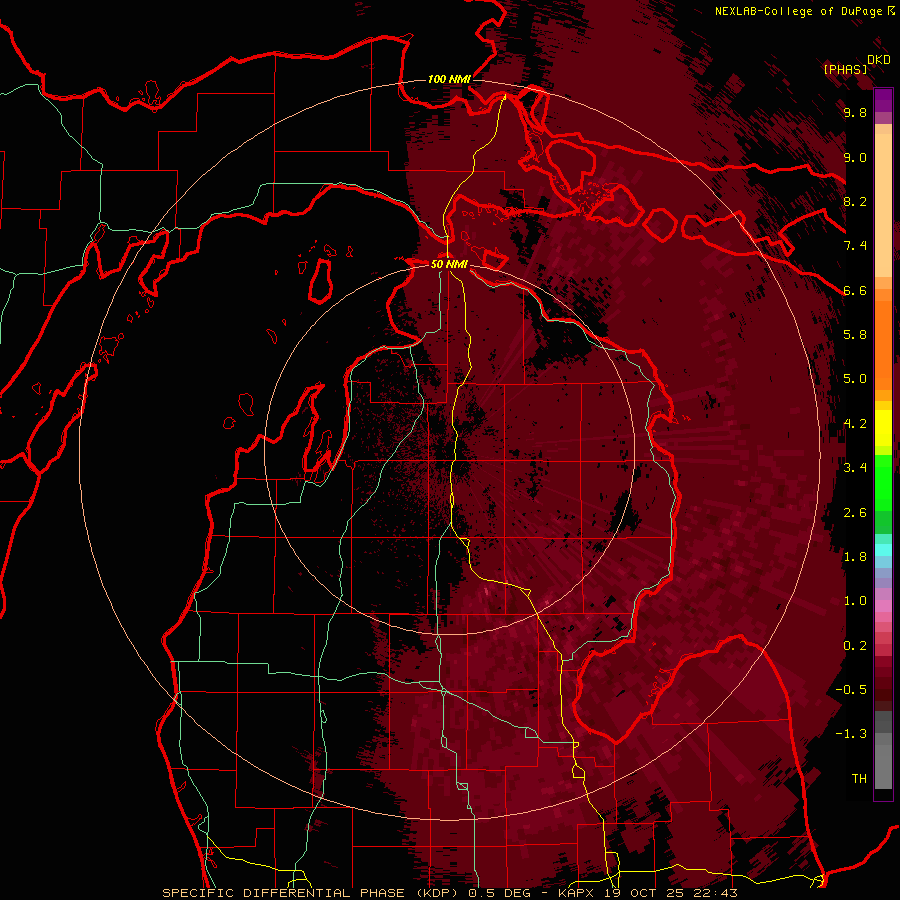
Task: Click the 9.0 value on the color scale
Action: 855,157
